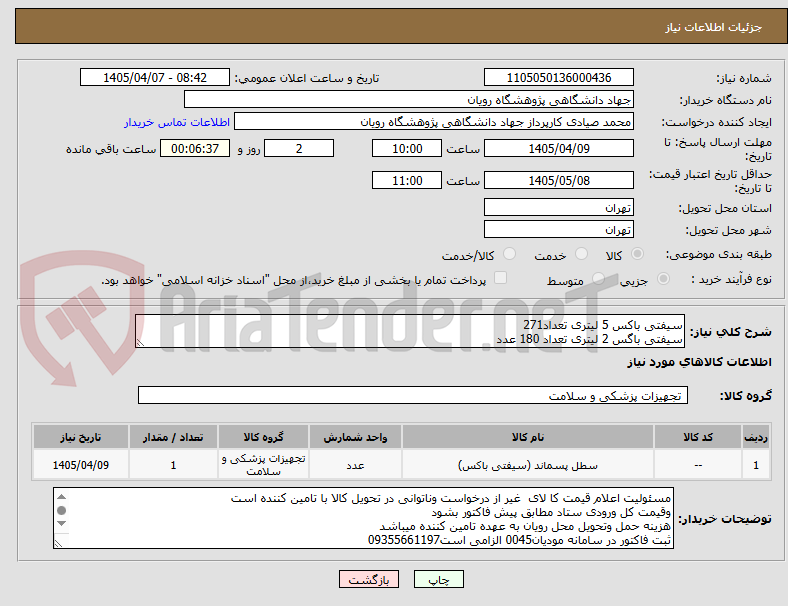Viewport: 788px width, 606px height.
Task: Click the ردیف column header
Action: (755, 437)
